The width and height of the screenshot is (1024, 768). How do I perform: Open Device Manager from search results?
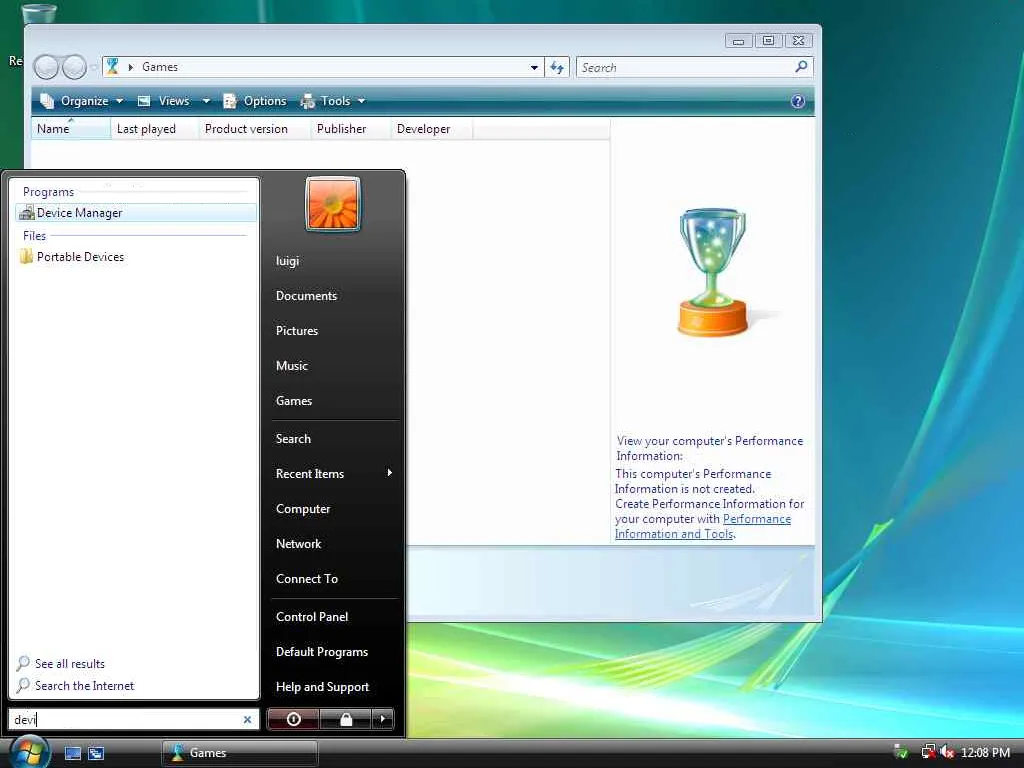[136, 213]
